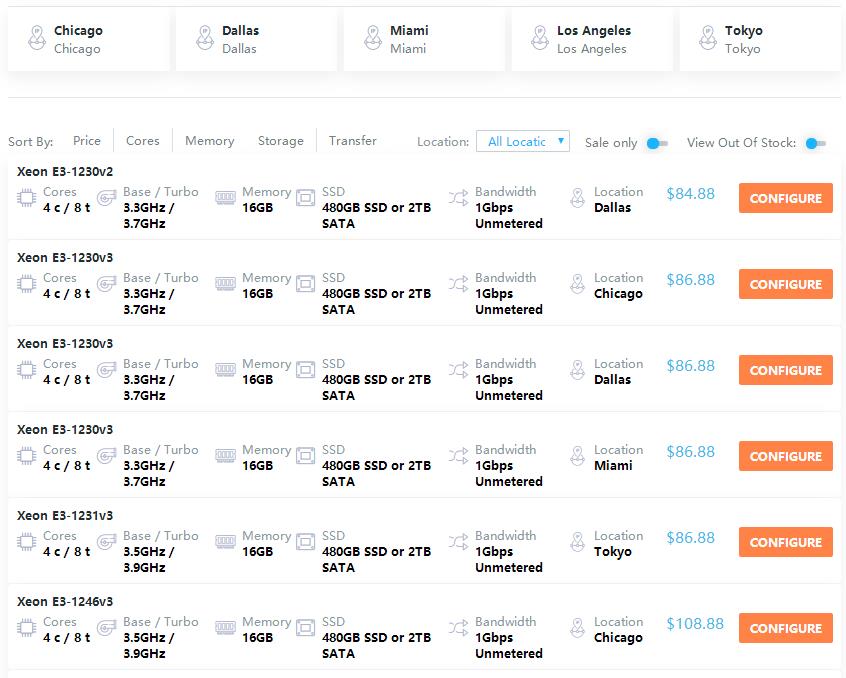This screenshot has width=846, height=678.
Task: Select the Dallas location card
Action: [256, 39]
